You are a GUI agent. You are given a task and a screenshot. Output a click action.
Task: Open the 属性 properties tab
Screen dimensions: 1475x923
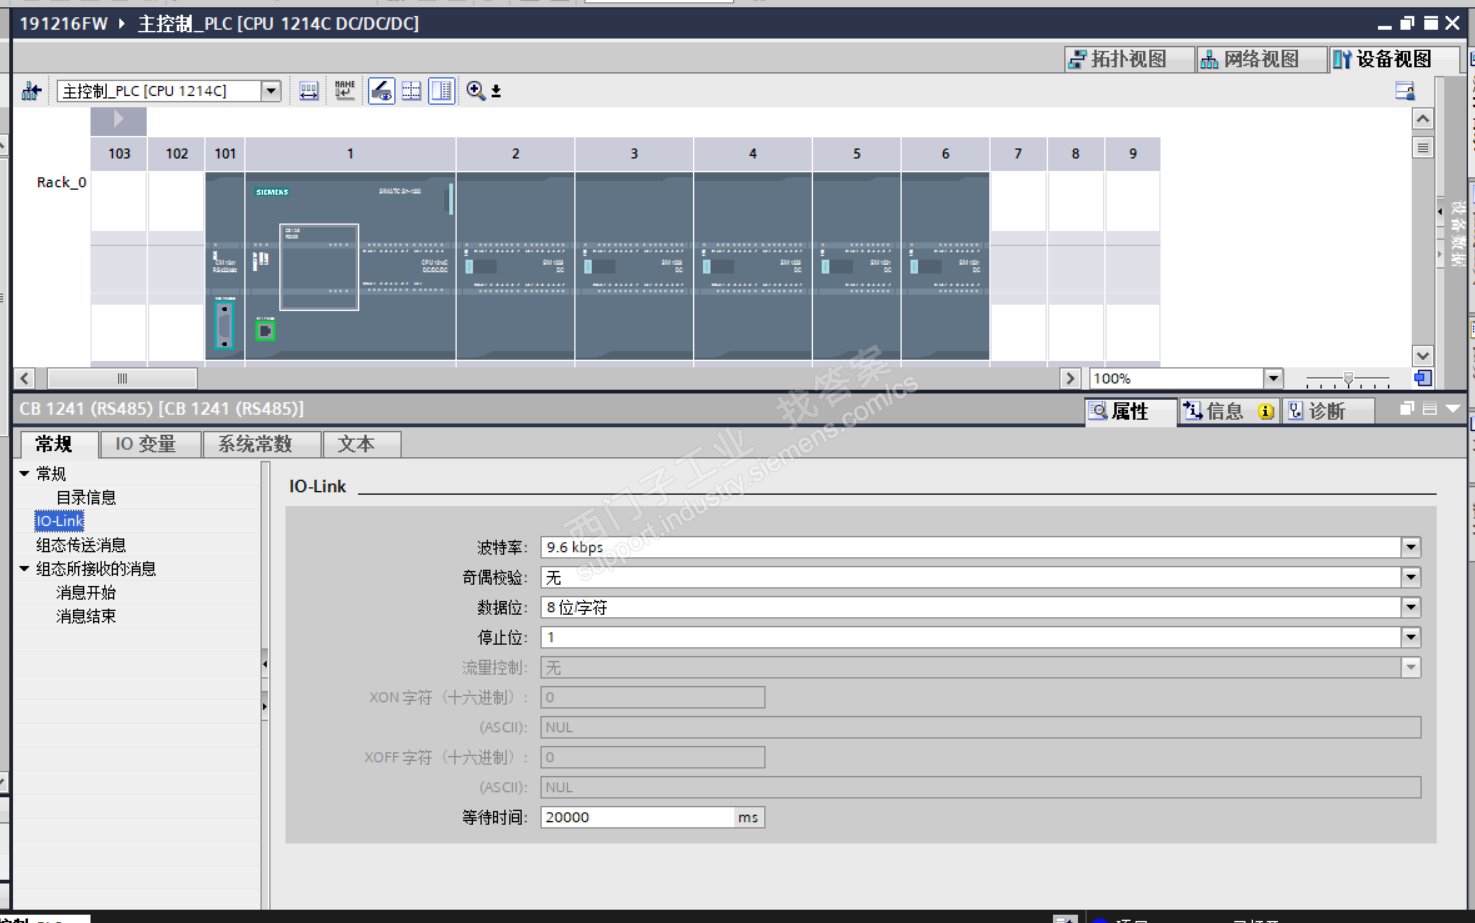[x=1130, y=411]
